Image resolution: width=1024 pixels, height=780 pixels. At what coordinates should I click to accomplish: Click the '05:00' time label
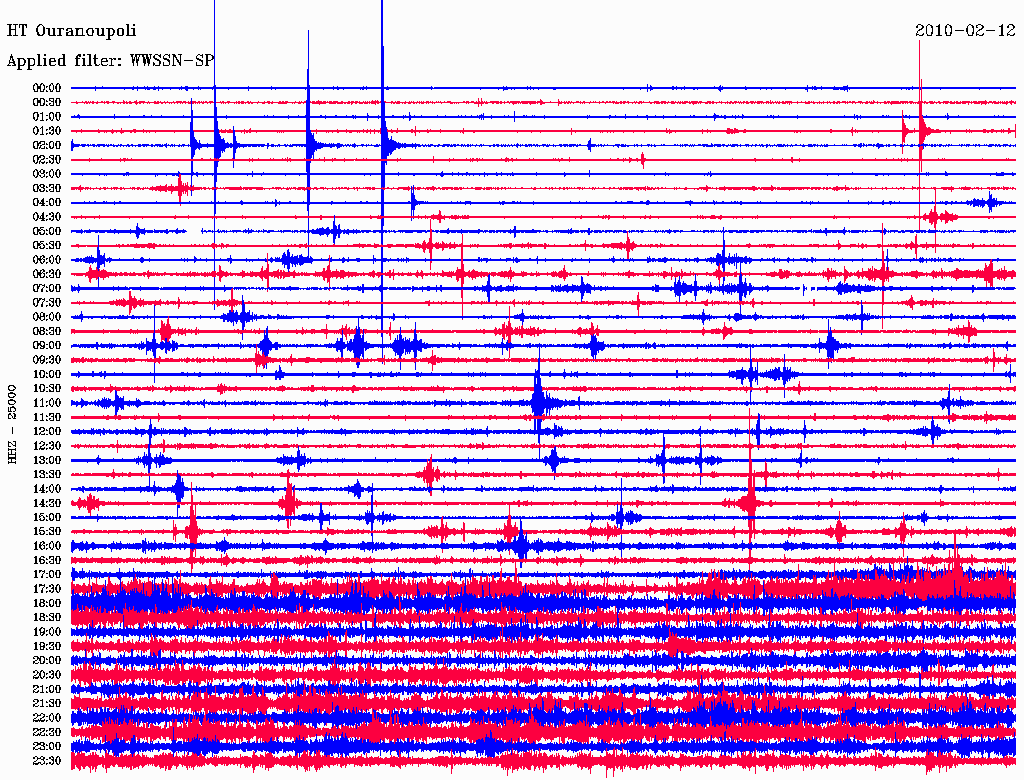[46, 231]
